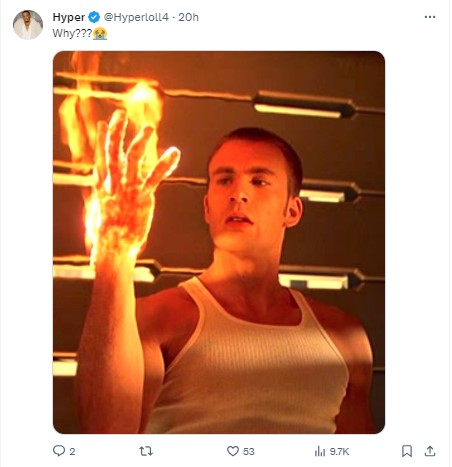
Task: Like the tweet with the heart icon
Action: point(233,451)
